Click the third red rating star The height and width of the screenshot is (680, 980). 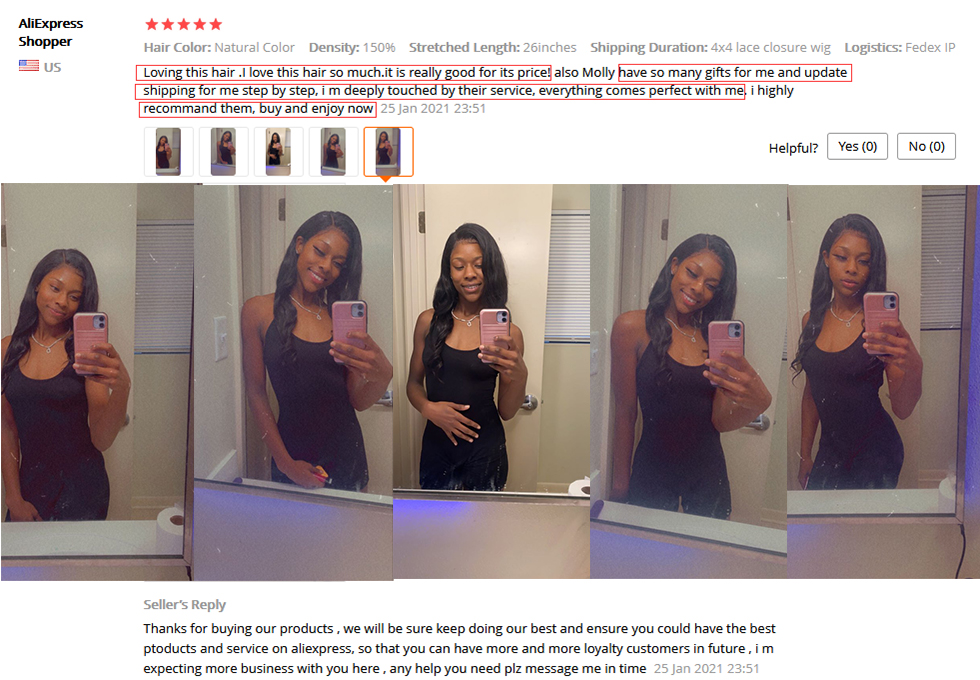(x=184, y=24)
